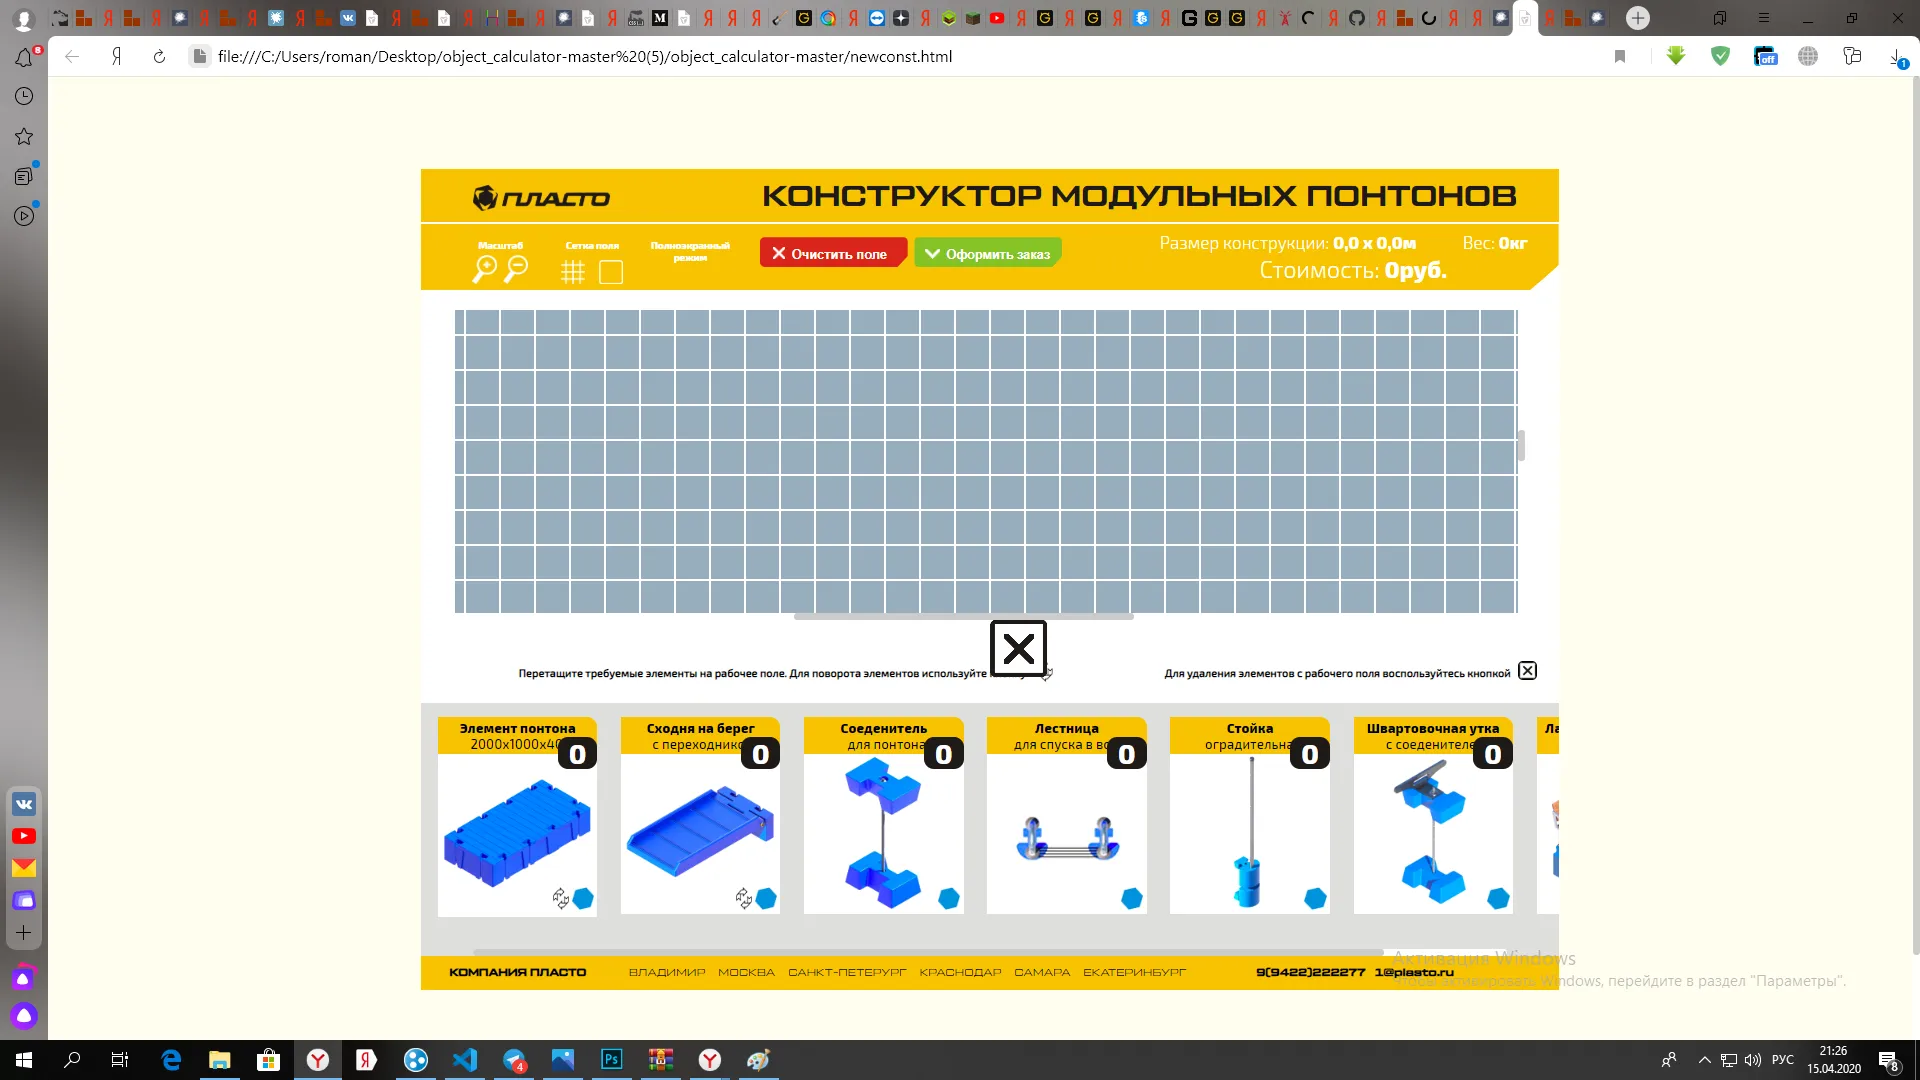Click the Очистить поле button

(833, 253)
